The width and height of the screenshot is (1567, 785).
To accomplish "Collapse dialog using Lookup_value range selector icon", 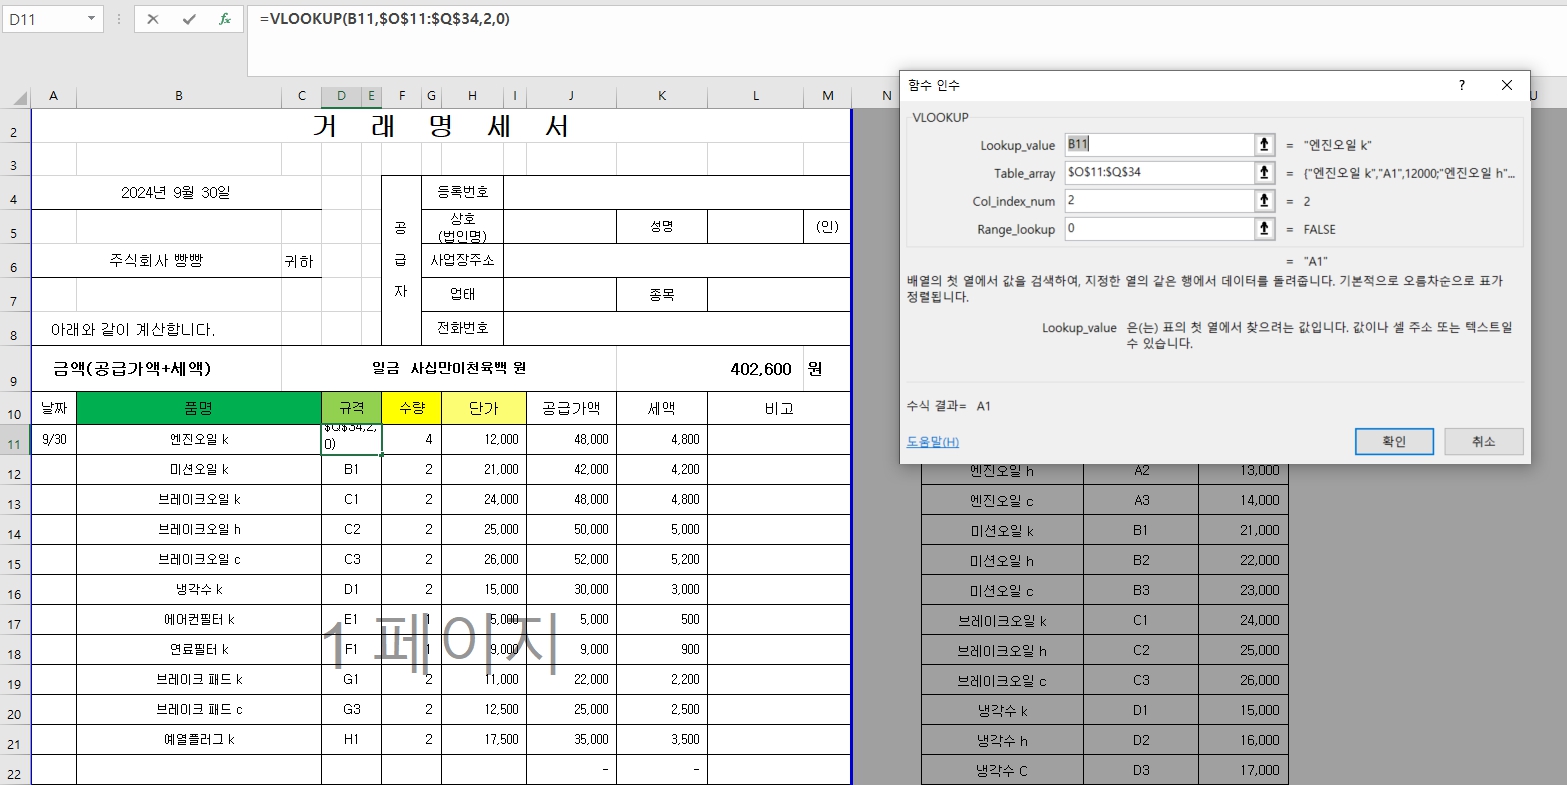I will [1263, 143].
